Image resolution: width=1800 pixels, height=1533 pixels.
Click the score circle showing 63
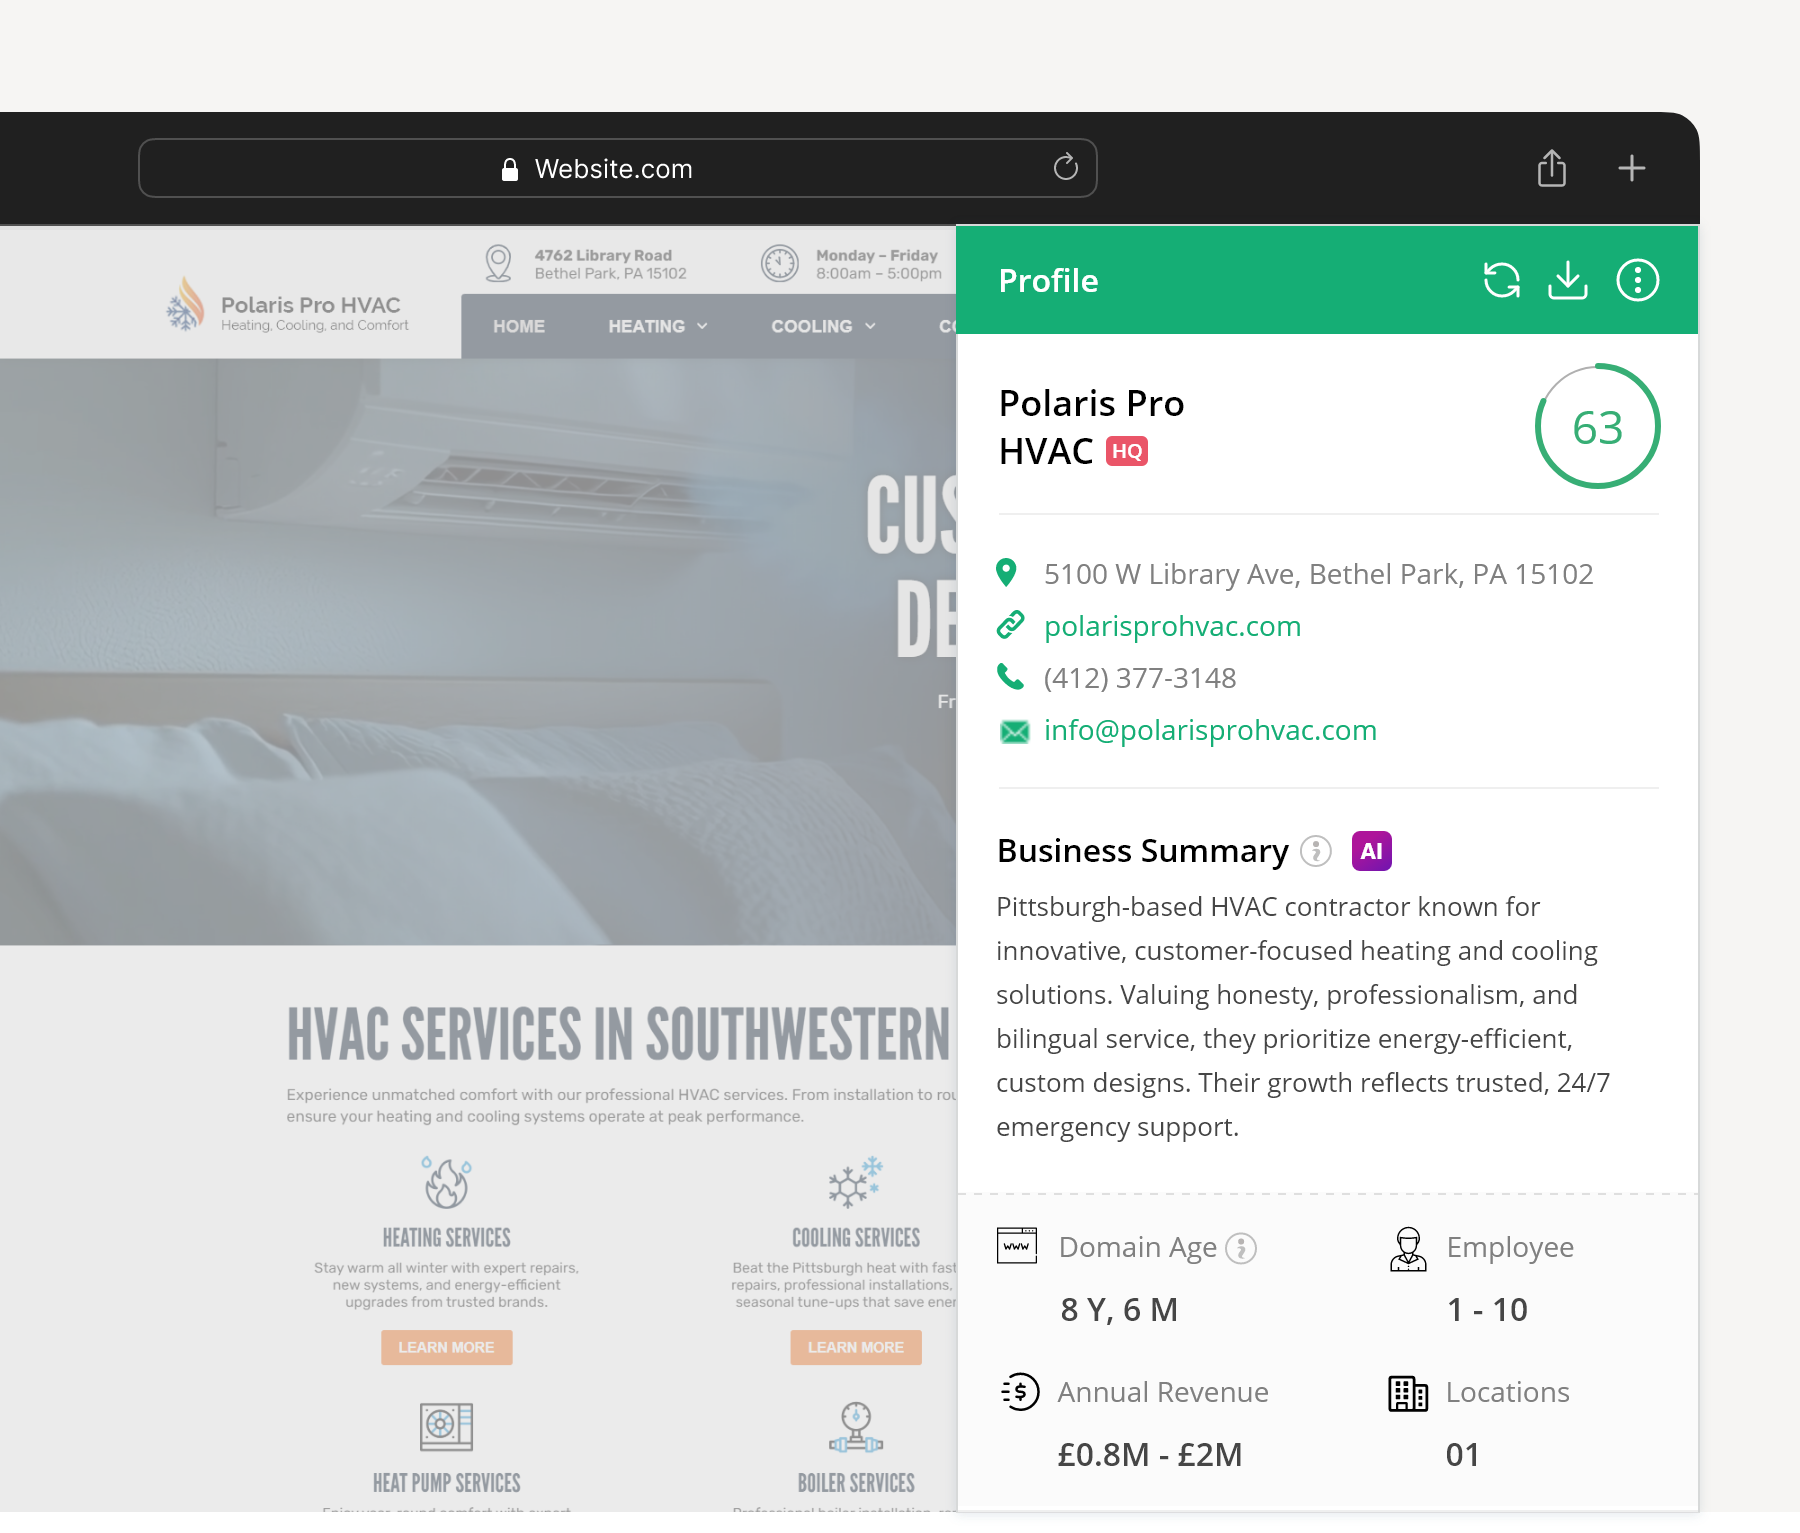[x=1597, y=427]
